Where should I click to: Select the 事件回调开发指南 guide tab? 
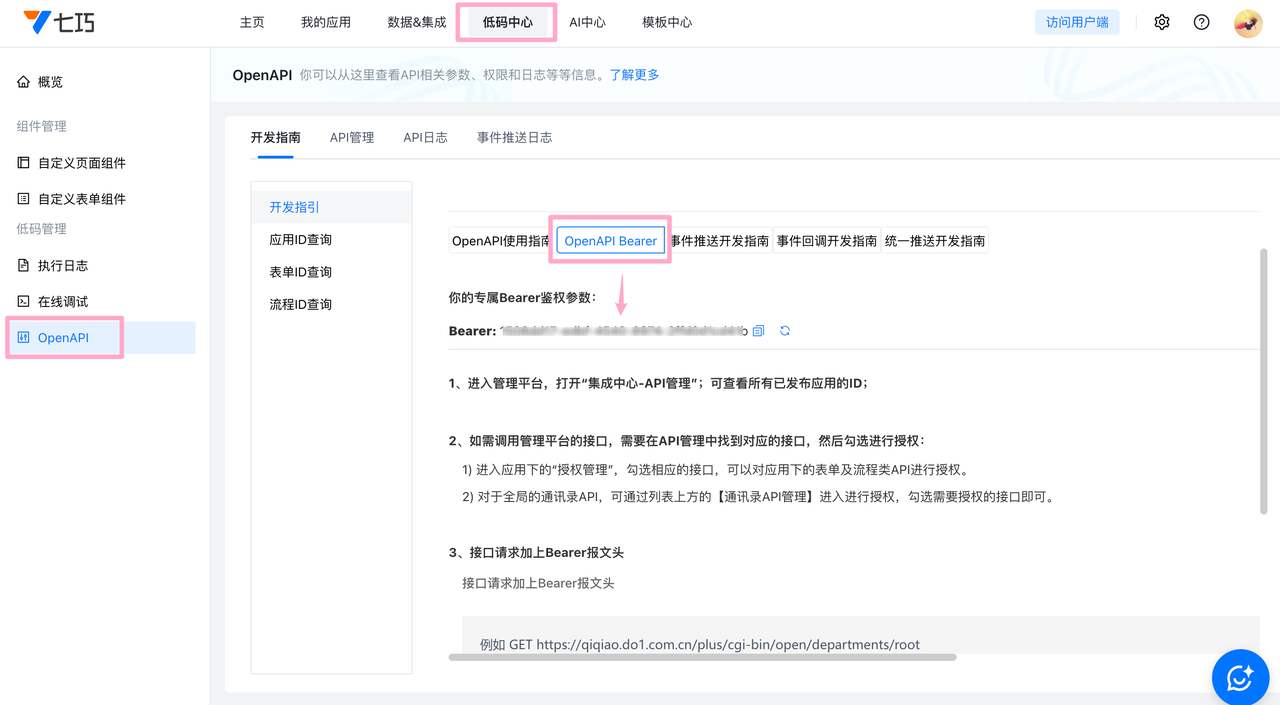coord(826,241)
